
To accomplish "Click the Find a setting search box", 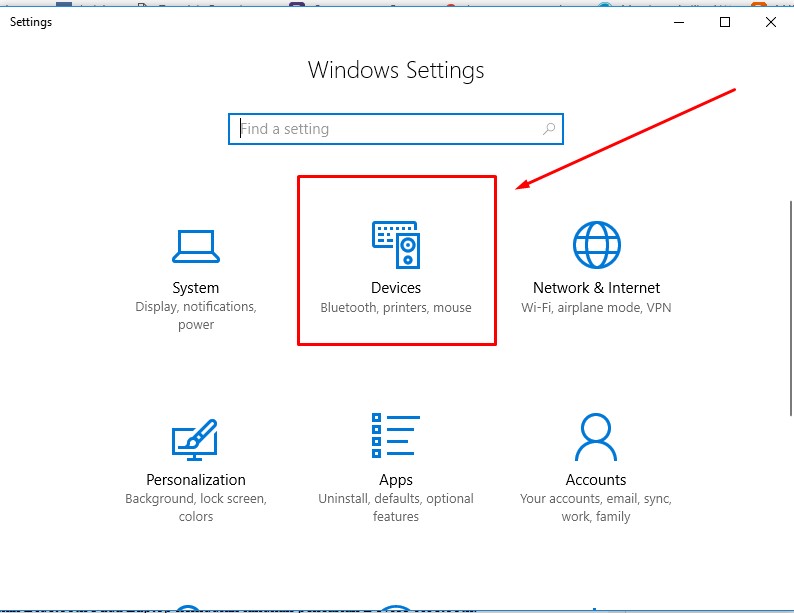I will coord(395,129).
